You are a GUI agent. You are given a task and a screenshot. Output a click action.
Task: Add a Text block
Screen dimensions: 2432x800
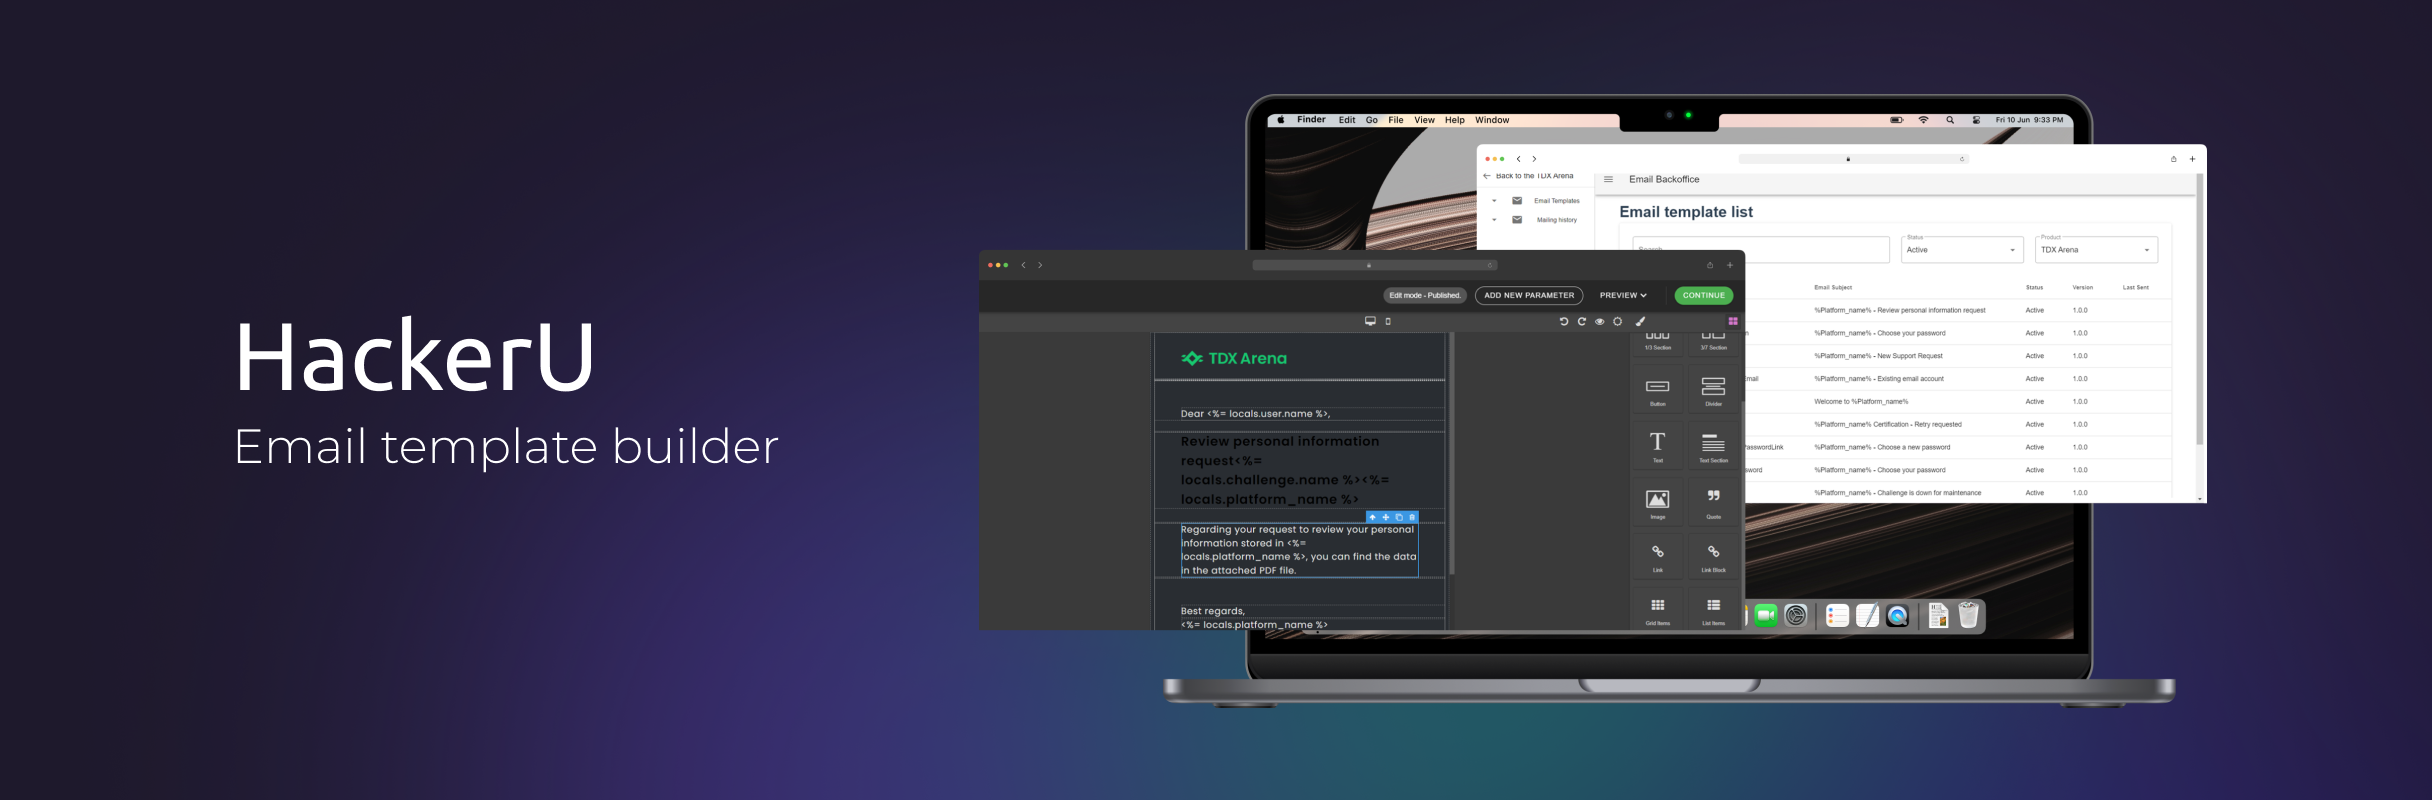point(1658,446)
